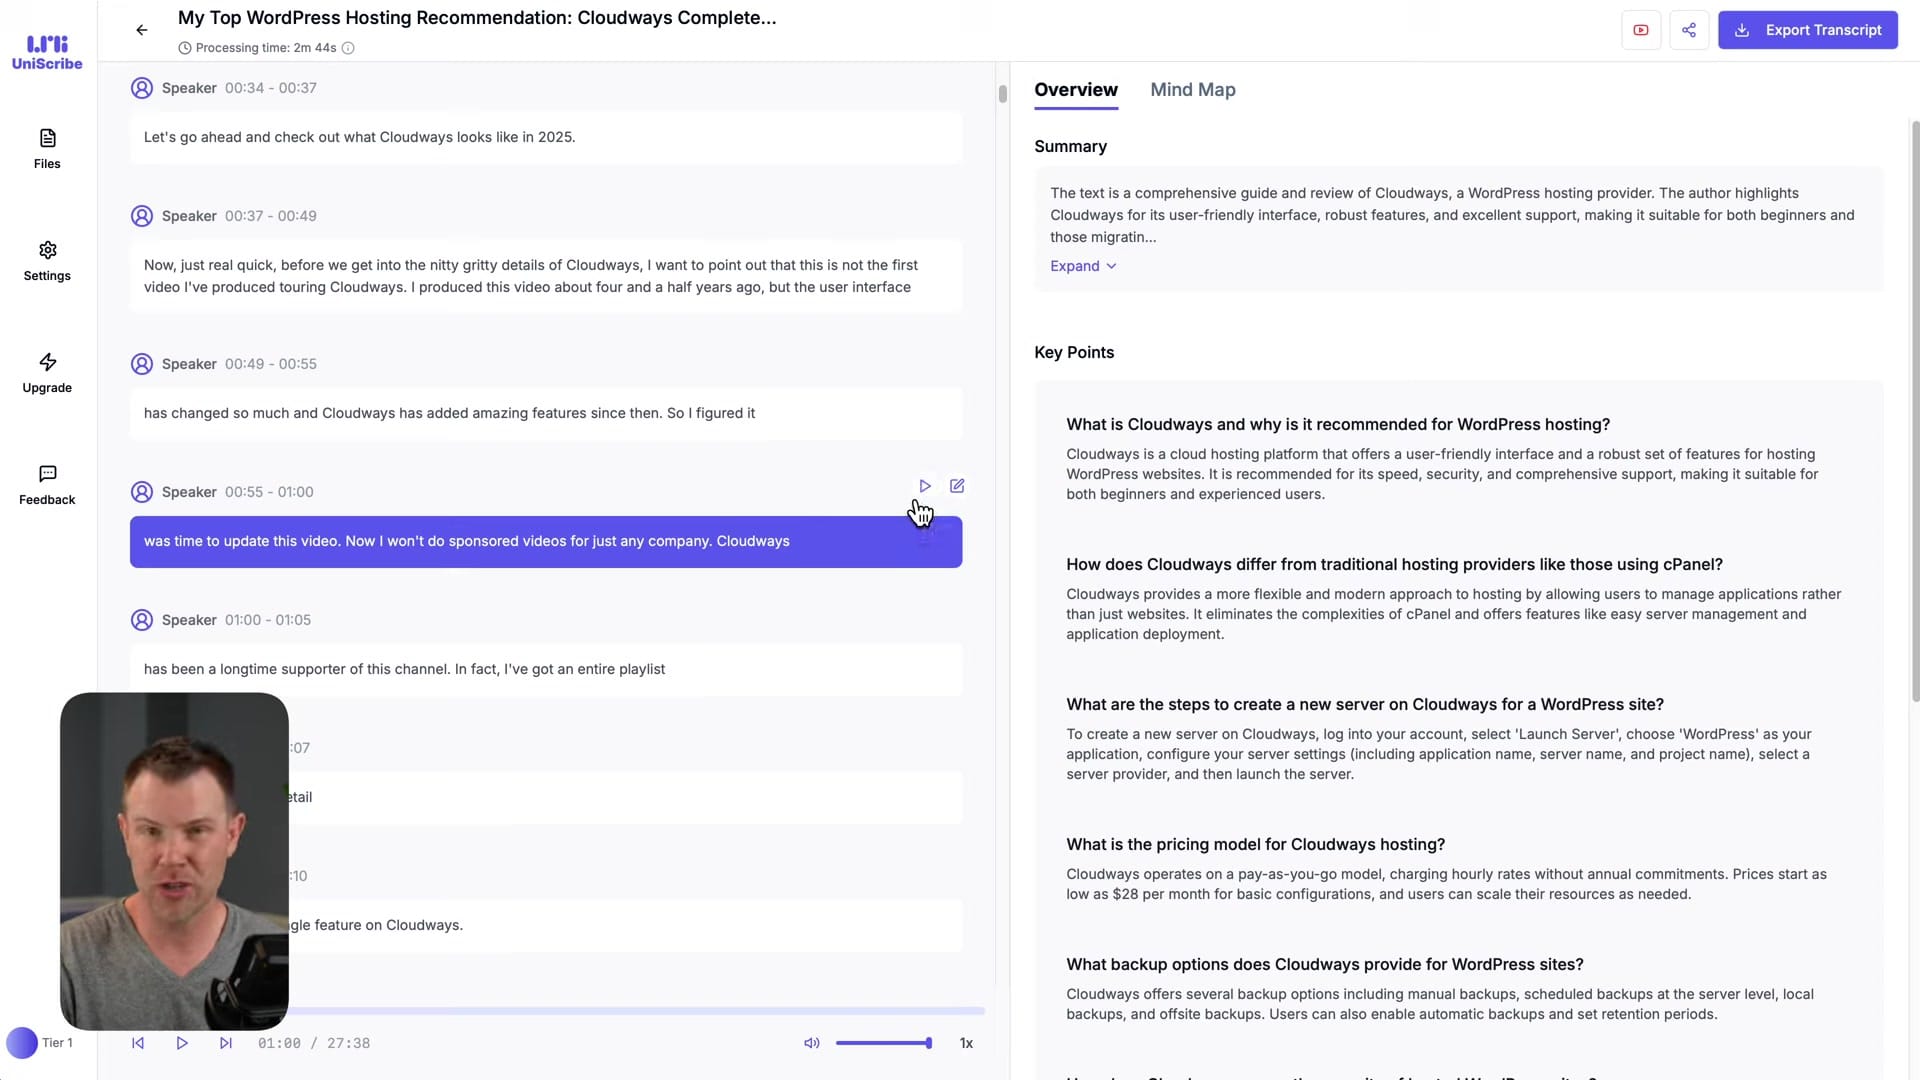Viewport: 1920px width, 1080px height.
Task: Change the 1x playback speed
Action: 966,1043
